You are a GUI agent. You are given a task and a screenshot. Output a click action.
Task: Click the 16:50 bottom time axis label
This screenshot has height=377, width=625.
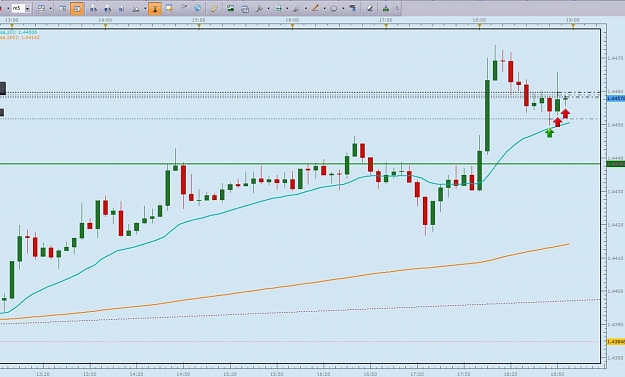370,374
